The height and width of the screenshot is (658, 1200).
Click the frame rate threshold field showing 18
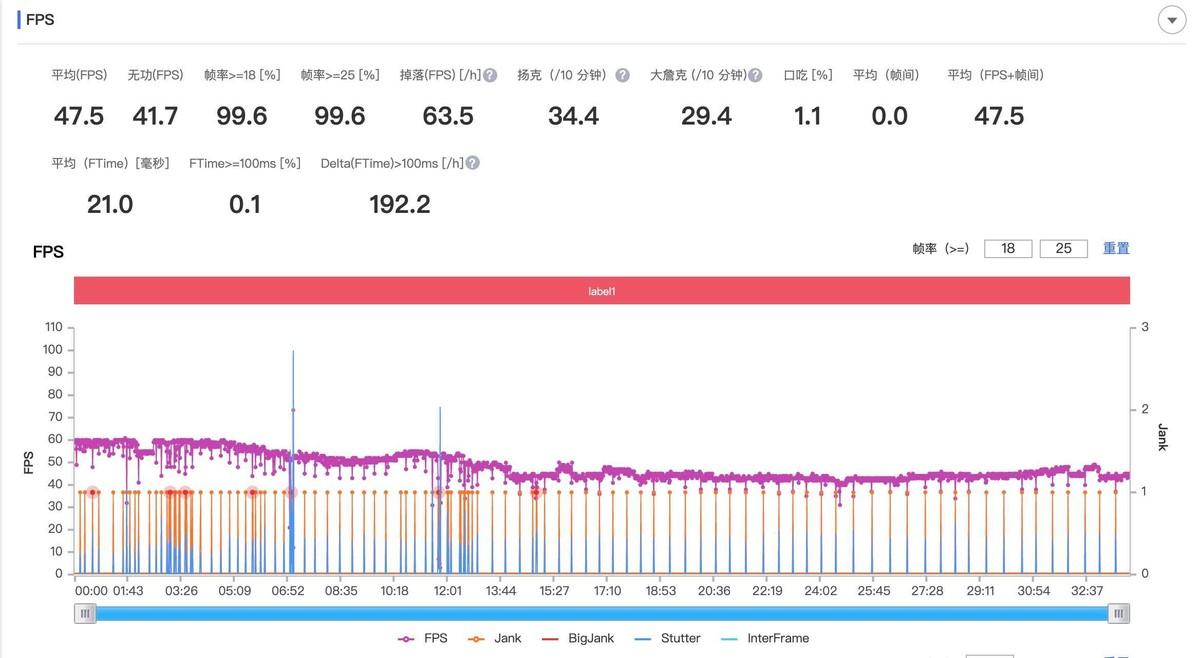tap(1008, 248)
